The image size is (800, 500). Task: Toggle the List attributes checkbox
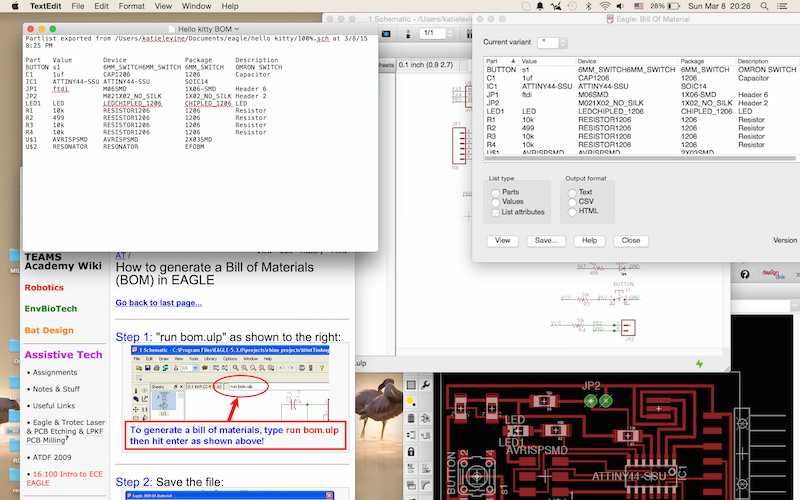coord(495,212)
